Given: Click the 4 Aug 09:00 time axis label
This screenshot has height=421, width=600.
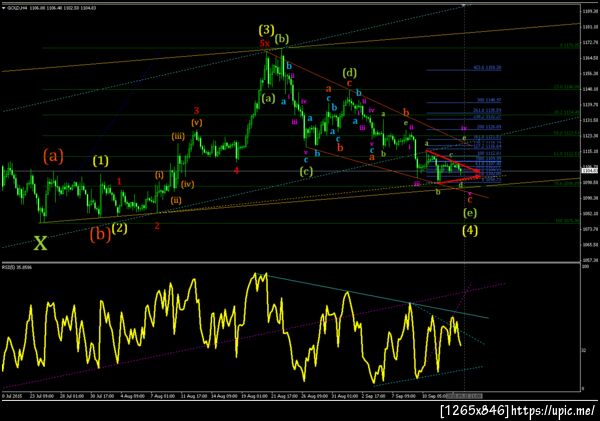Looking at the screenshot, I should (x=133, y=396).
